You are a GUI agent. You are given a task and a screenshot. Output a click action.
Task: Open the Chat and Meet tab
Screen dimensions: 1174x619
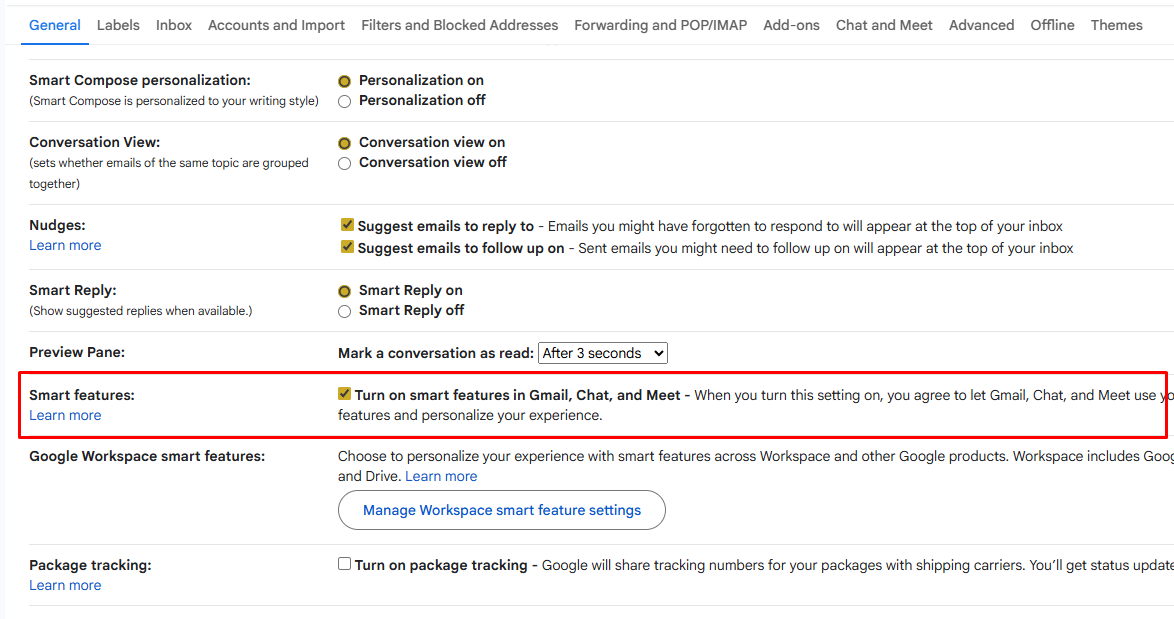[x=884, y=25]
